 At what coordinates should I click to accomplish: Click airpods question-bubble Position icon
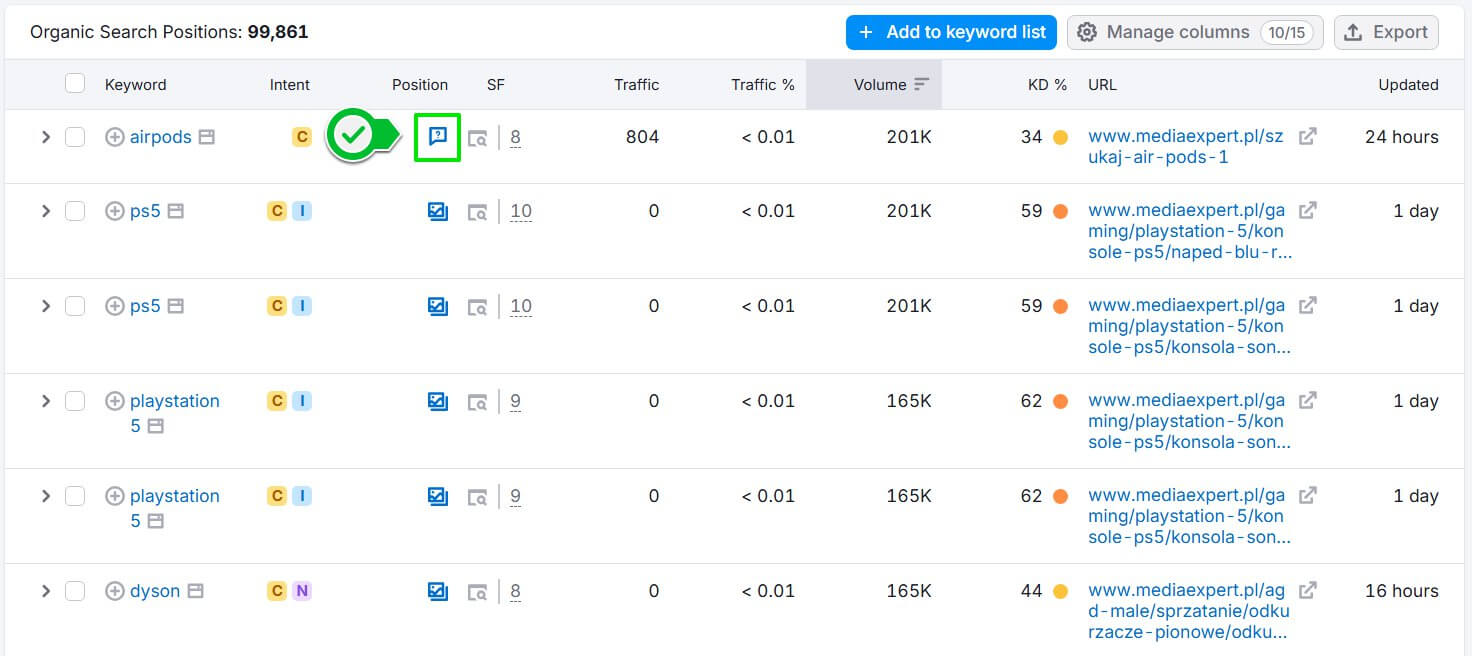pos(438,137)
